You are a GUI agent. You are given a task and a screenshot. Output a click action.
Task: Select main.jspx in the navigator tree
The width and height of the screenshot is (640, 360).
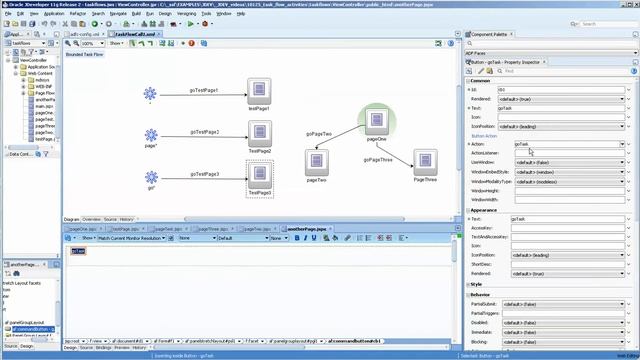click(x=44, y=106)
